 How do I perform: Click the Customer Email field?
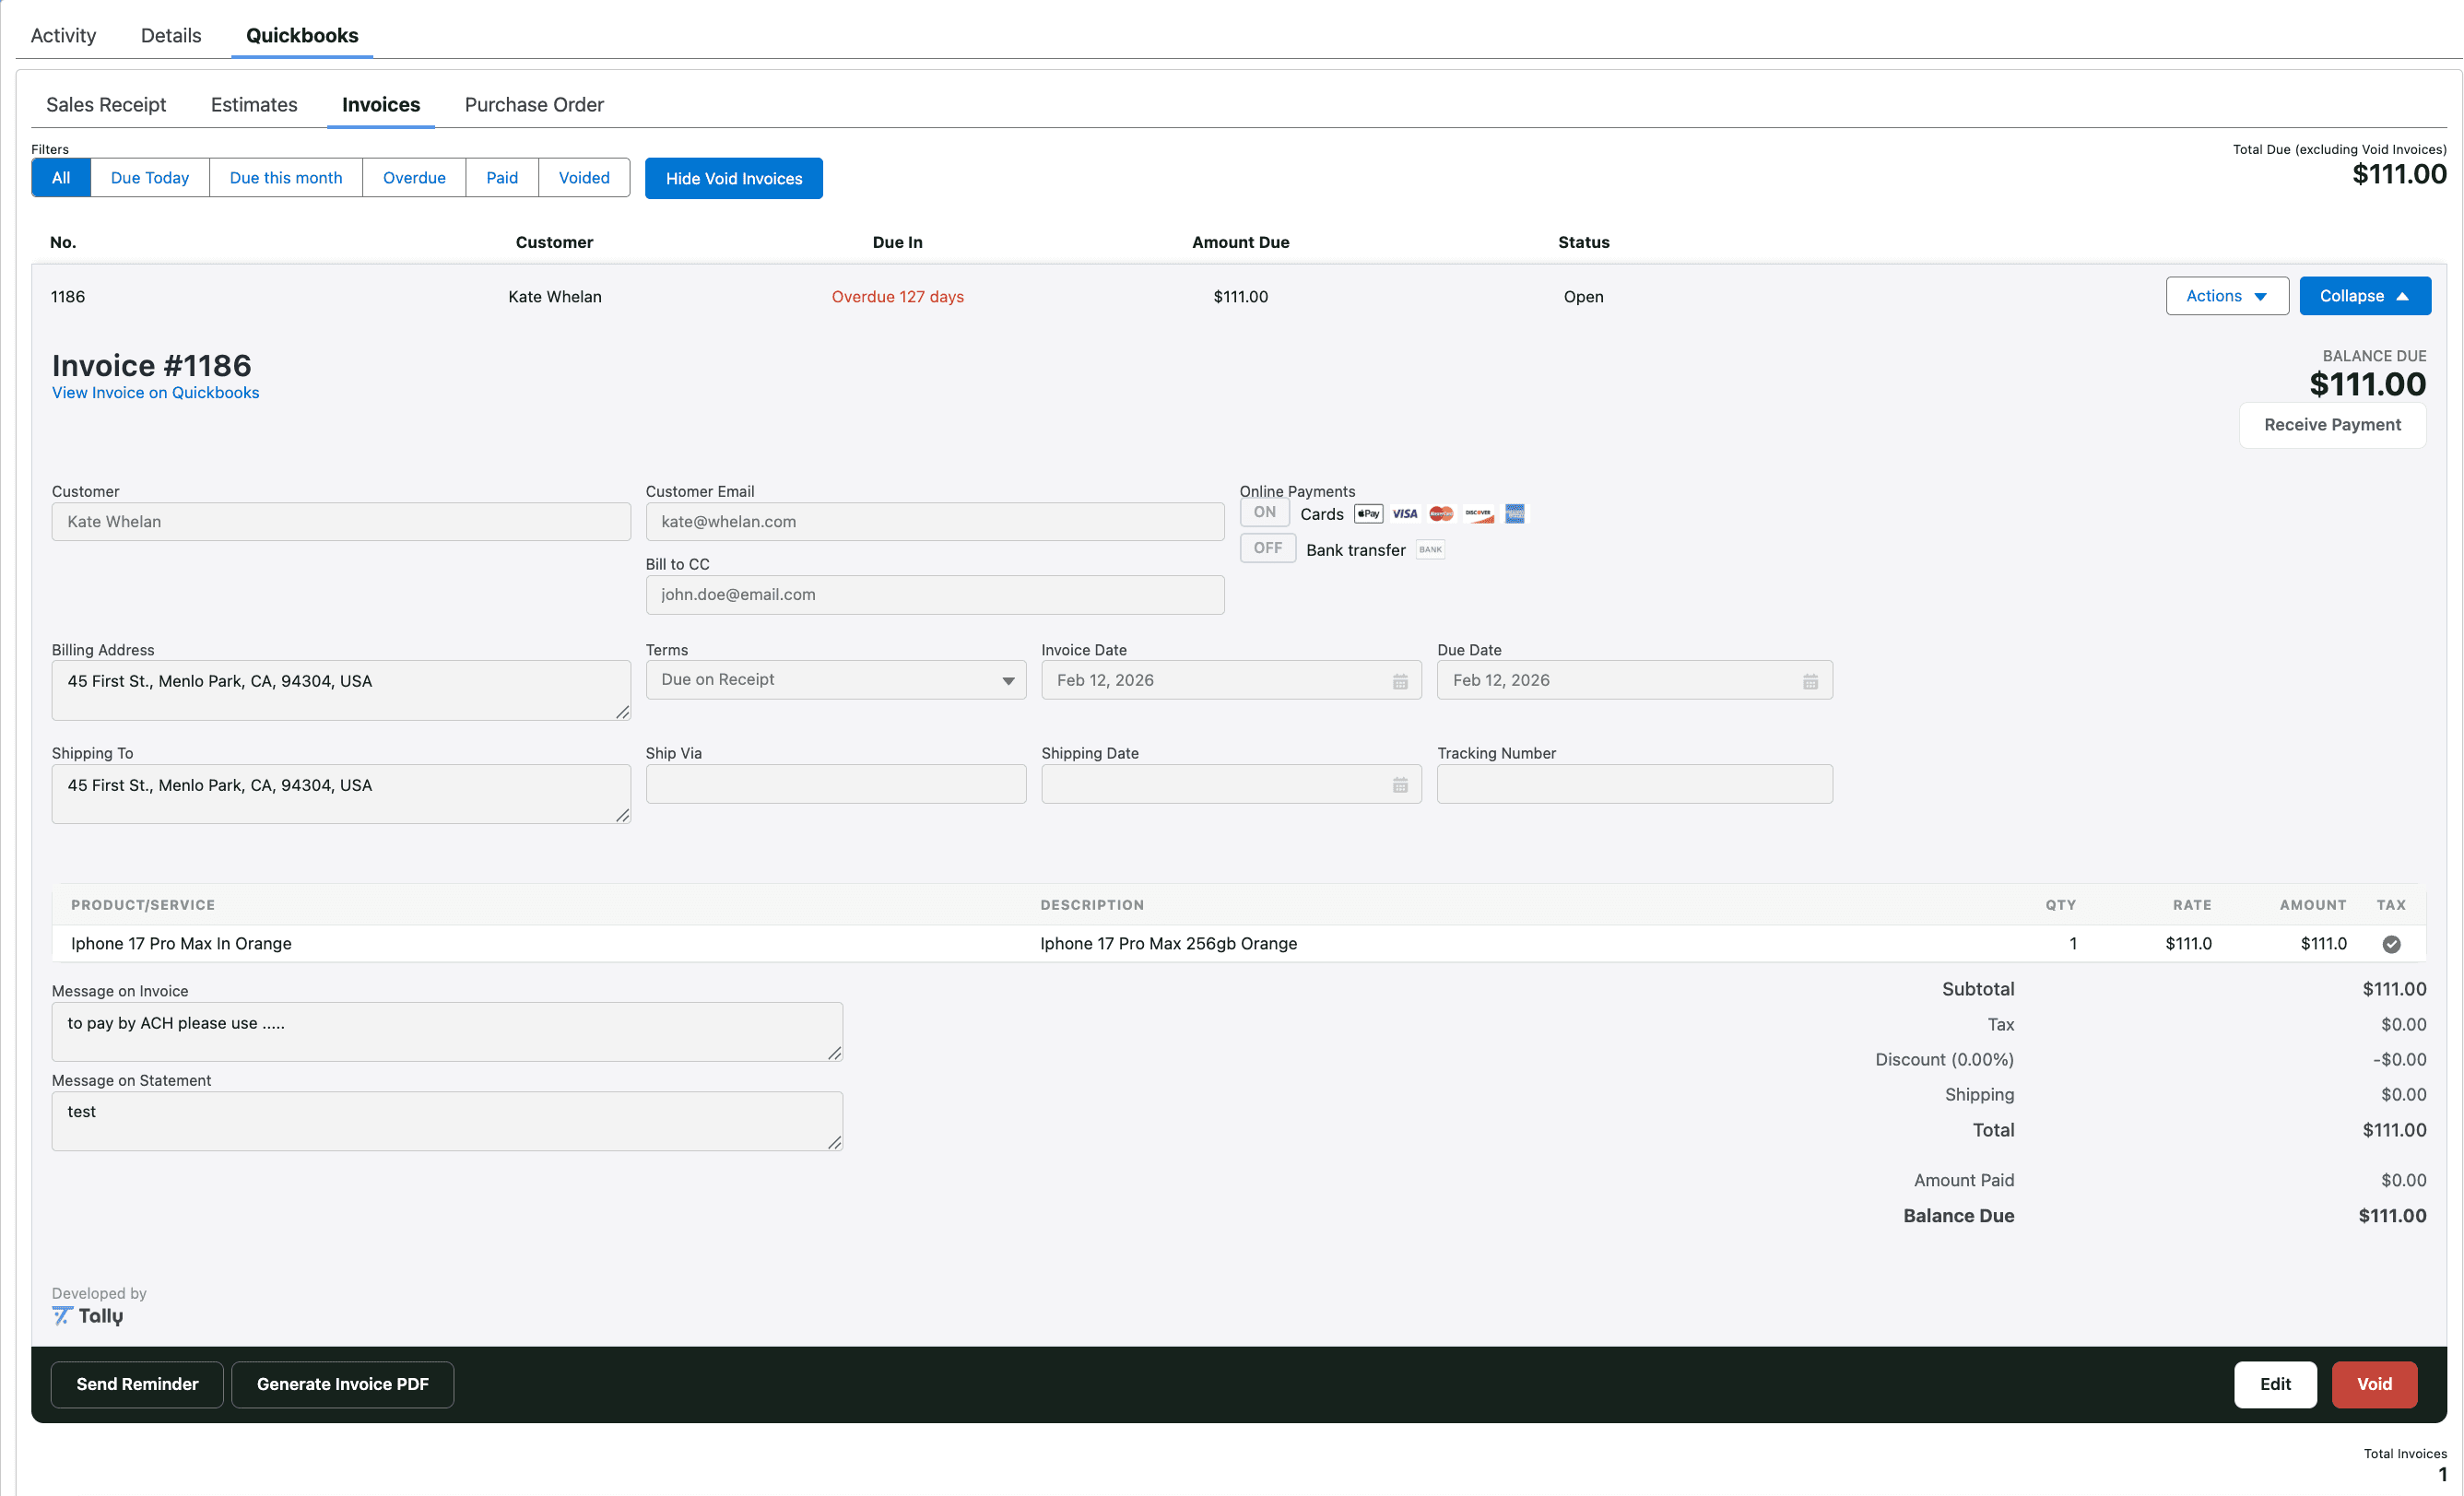[x=935, y=522]
